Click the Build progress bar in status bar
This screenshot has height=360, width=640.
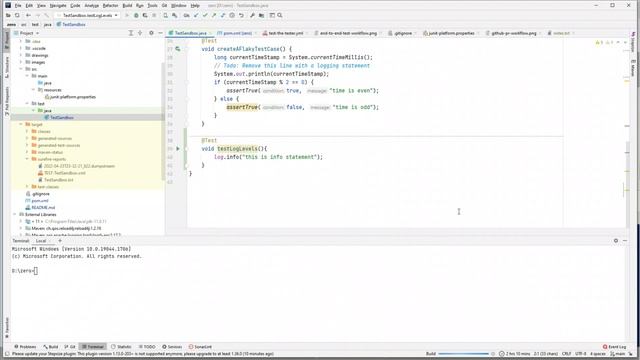coord(463,354)
